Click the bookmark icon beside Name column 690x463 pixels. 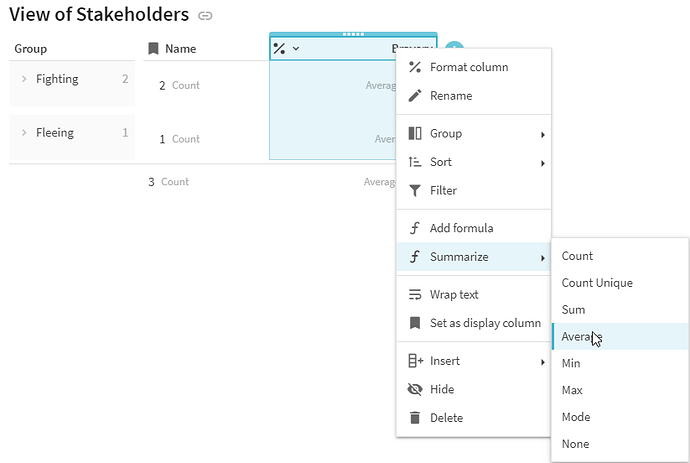[153, 48]
